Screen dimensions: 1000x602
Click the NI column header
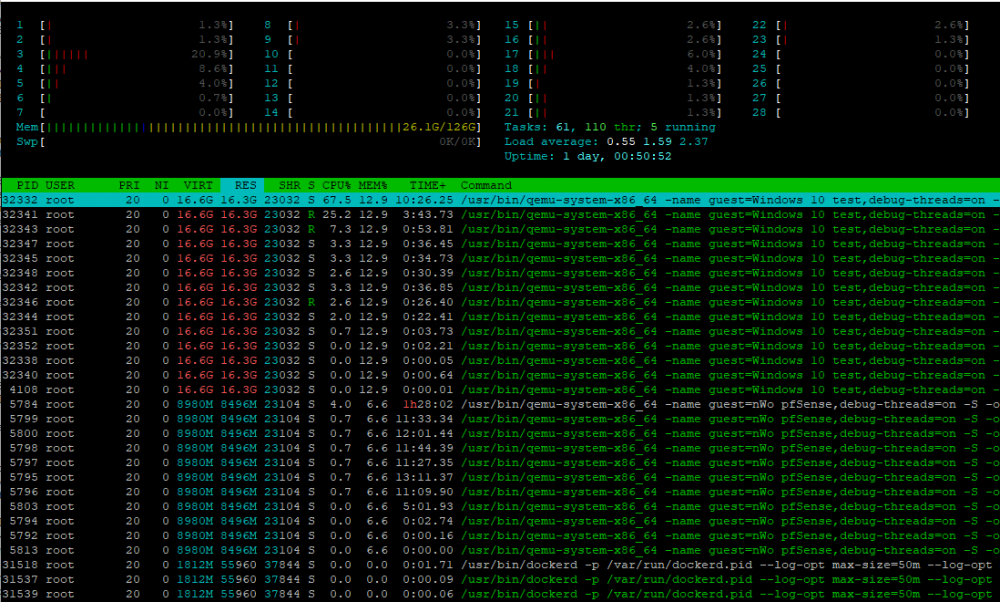coord(161,186)
